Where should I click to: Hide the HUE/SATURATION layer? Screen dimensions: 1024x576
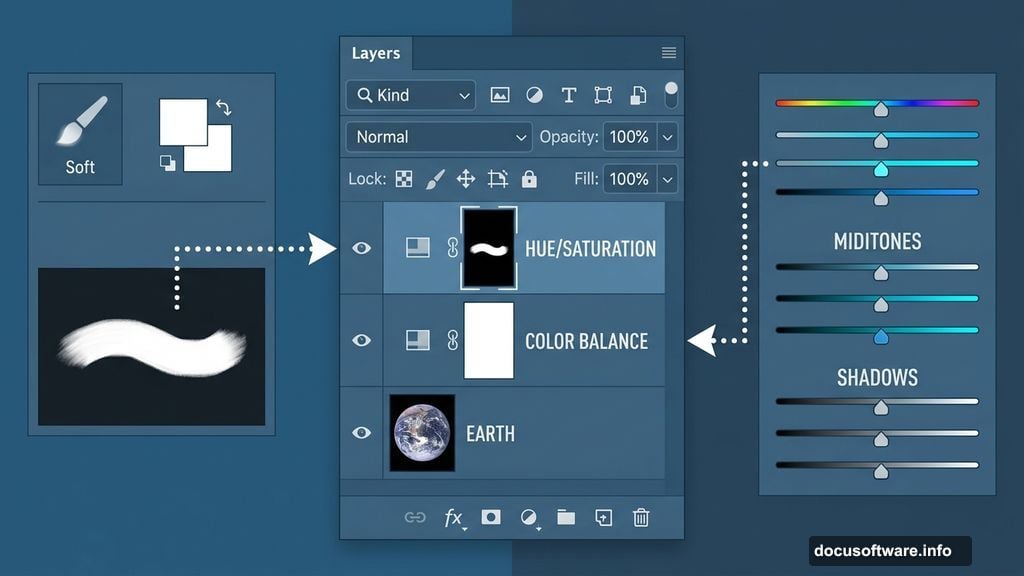(362, 248)
